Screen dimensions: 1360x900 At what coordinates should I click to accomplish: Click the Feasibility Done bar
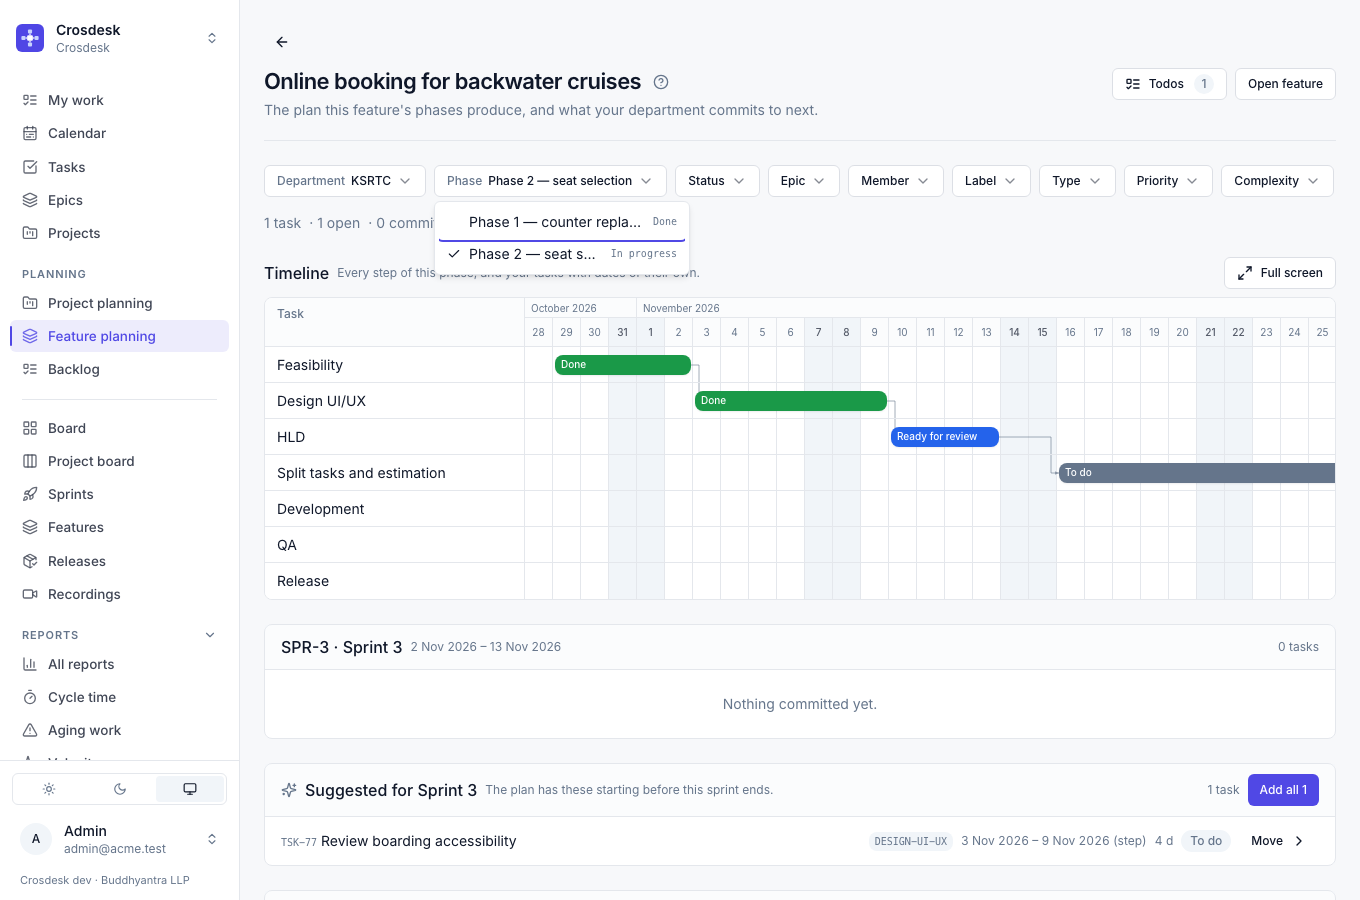click(623, 365)
